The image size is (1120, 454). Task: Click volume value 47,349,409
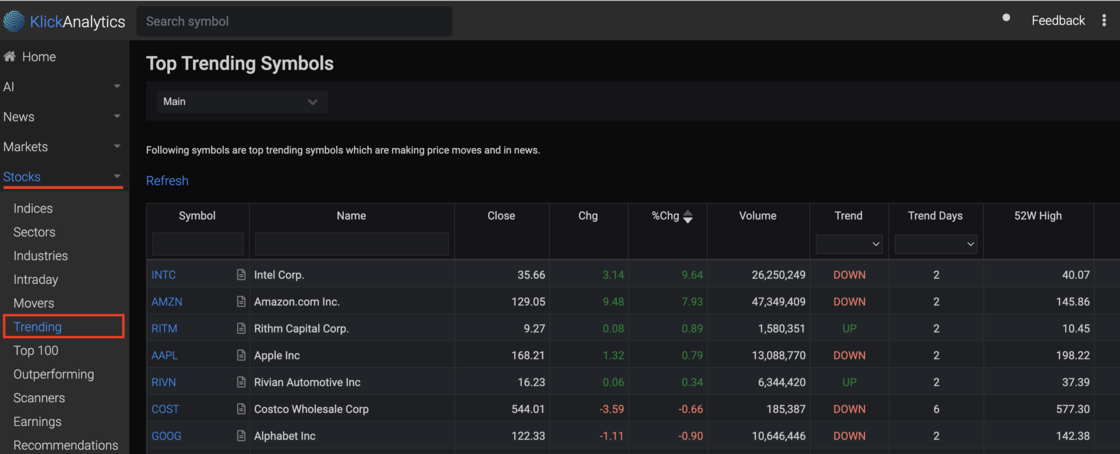point(777,302)
